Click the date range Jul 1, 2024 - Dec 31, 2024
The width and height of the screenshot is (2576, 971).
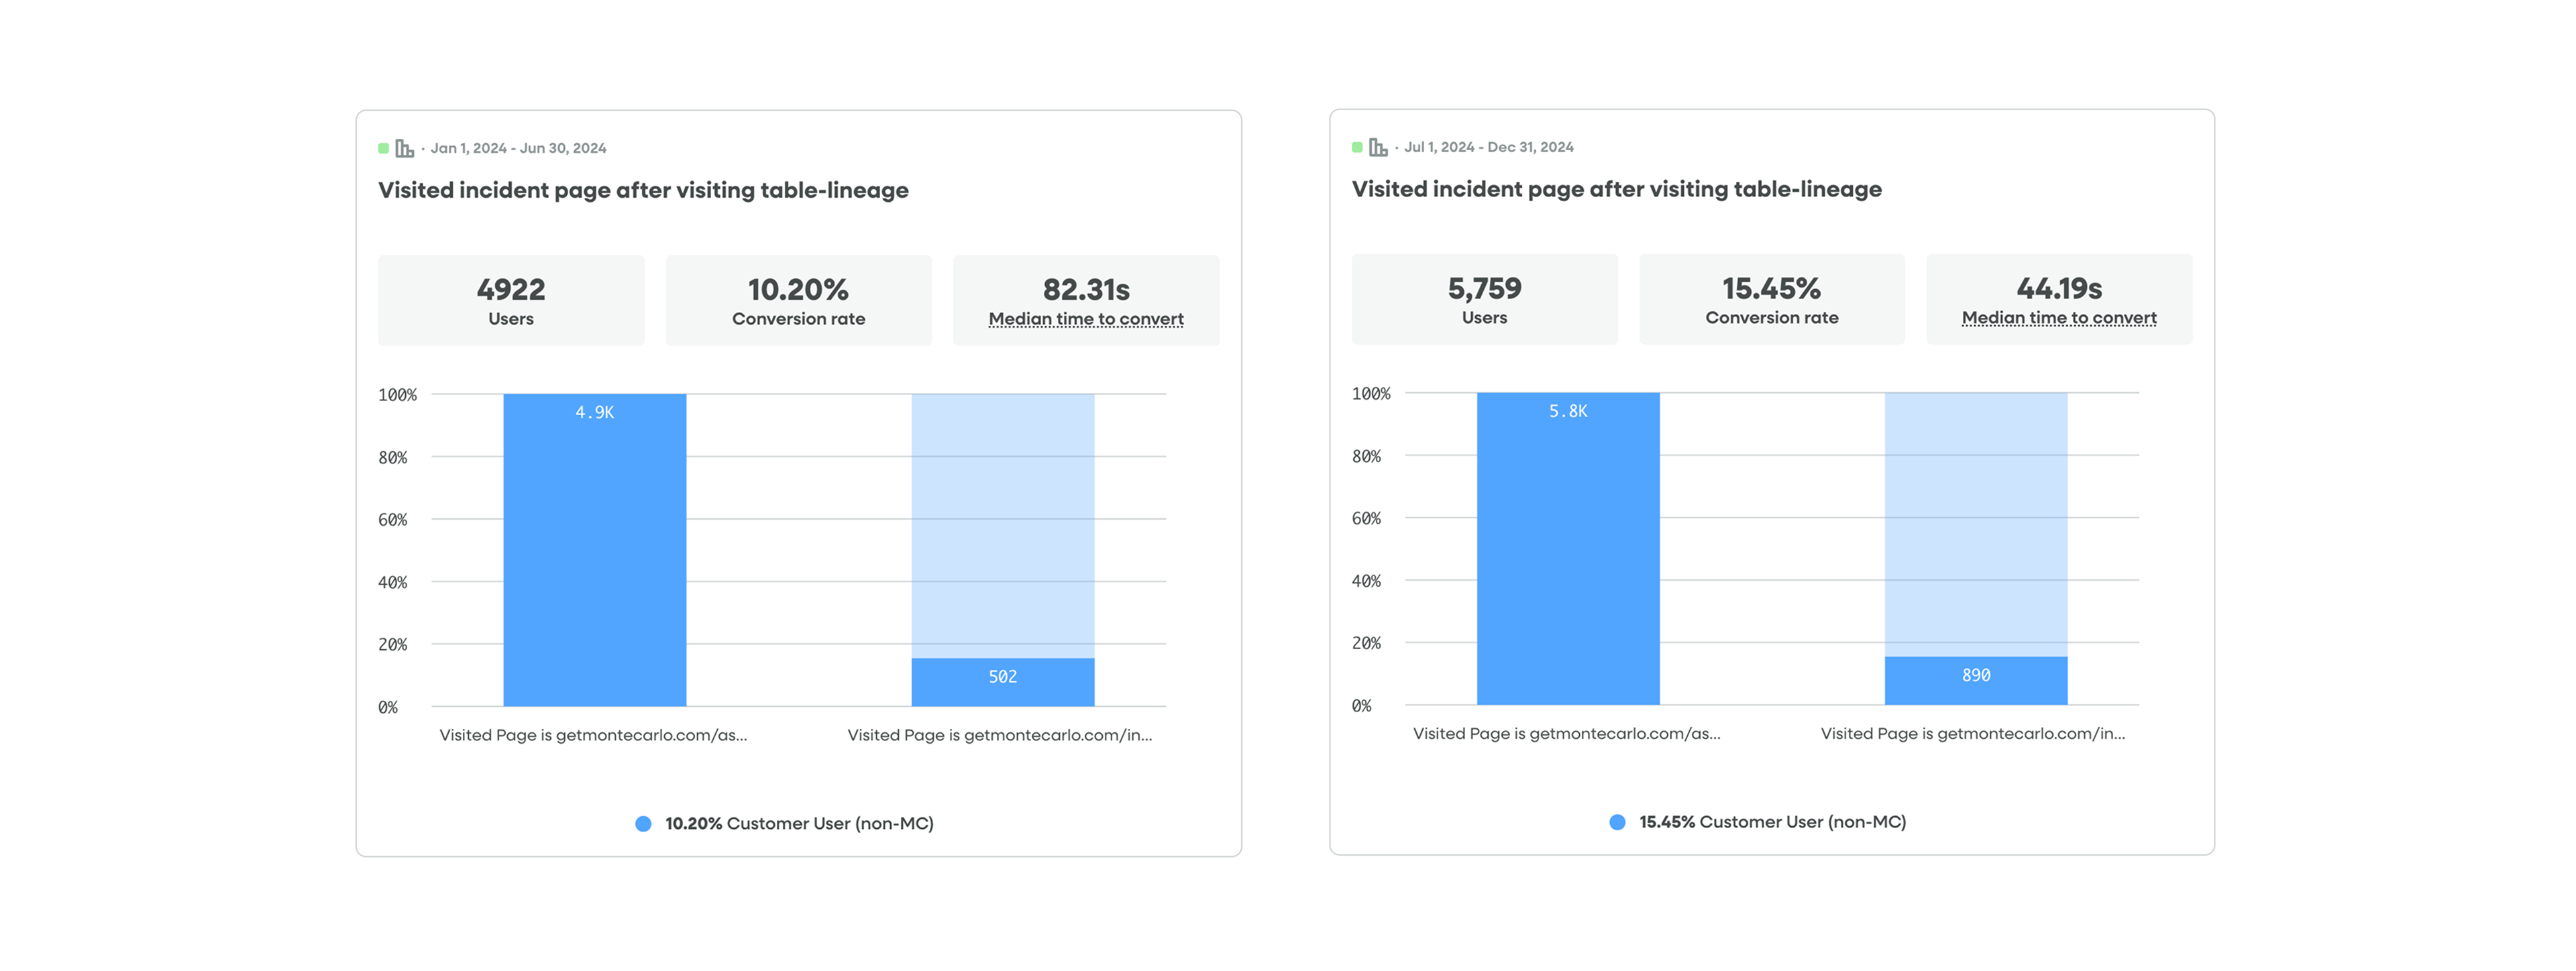(1489, 147)
